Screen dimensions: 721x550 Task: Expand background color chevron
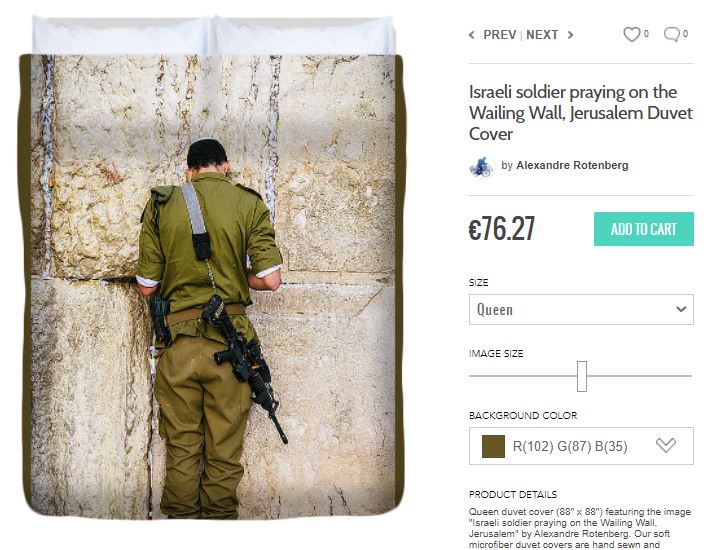tap(666, 445)
